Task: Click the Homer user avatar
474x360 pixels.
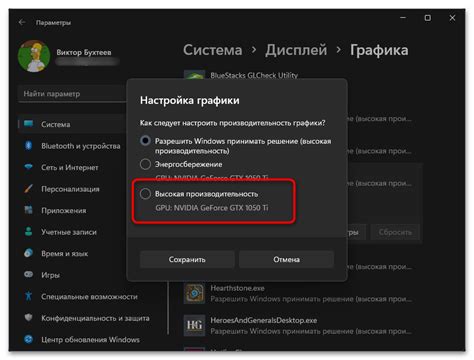Action: (x=34, y=56)
